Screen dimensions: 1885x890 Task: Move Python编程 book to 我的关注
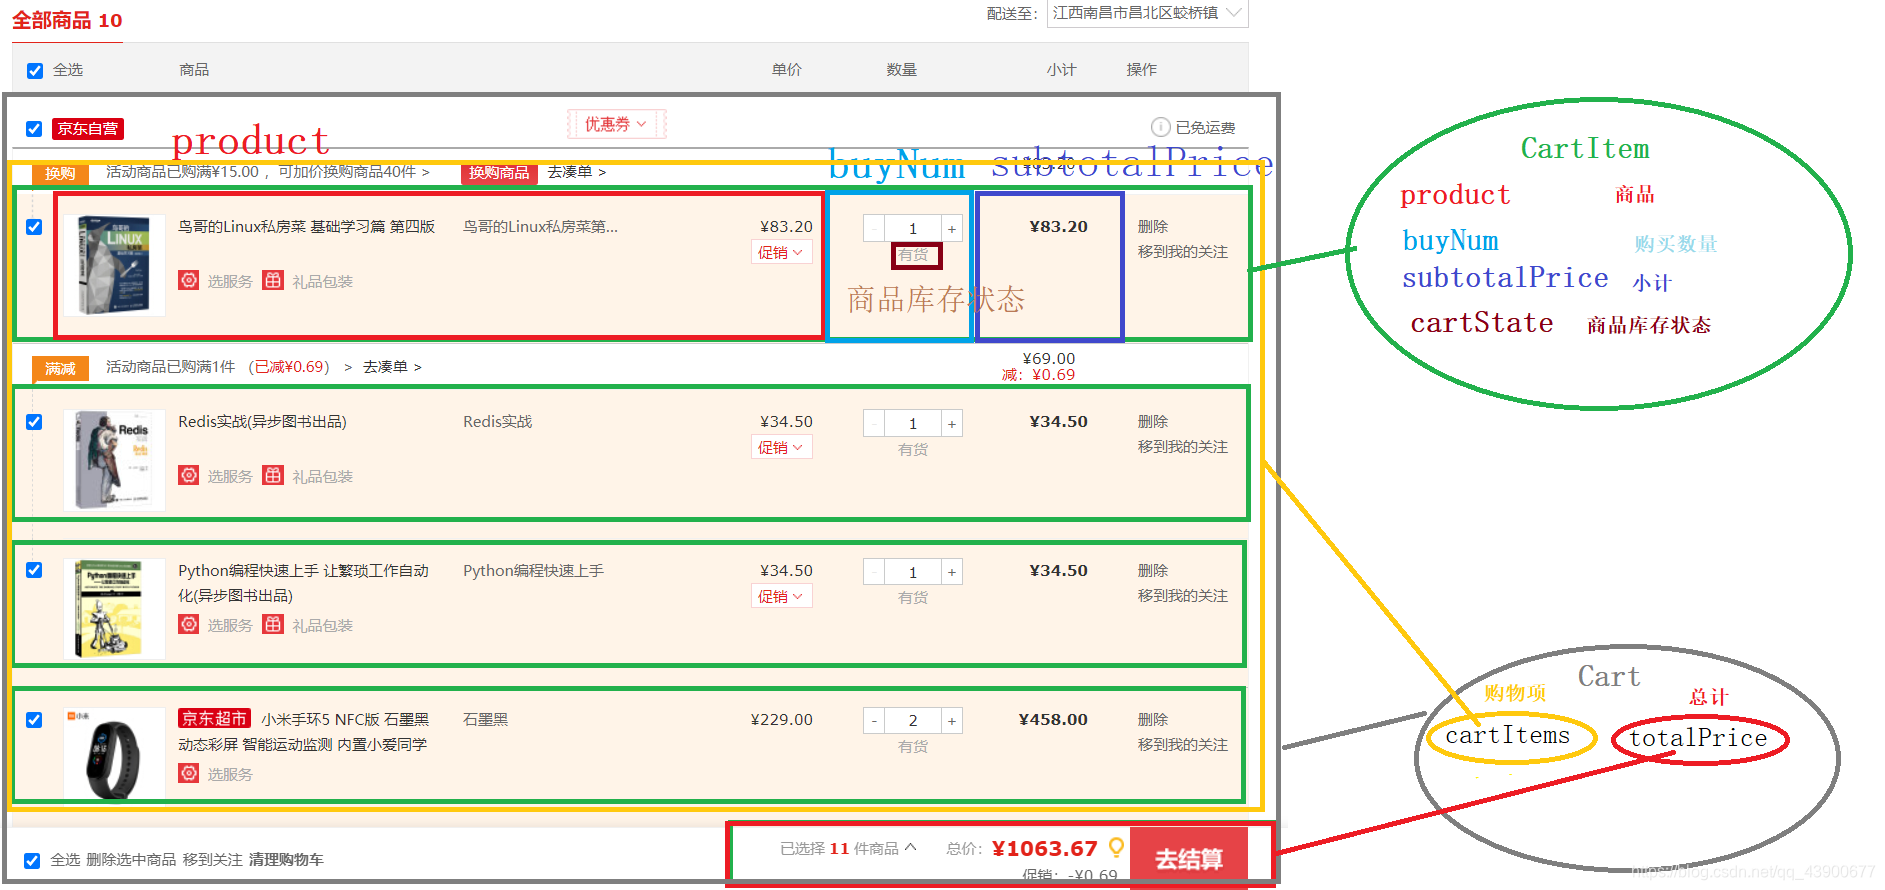pos(1183,596)
